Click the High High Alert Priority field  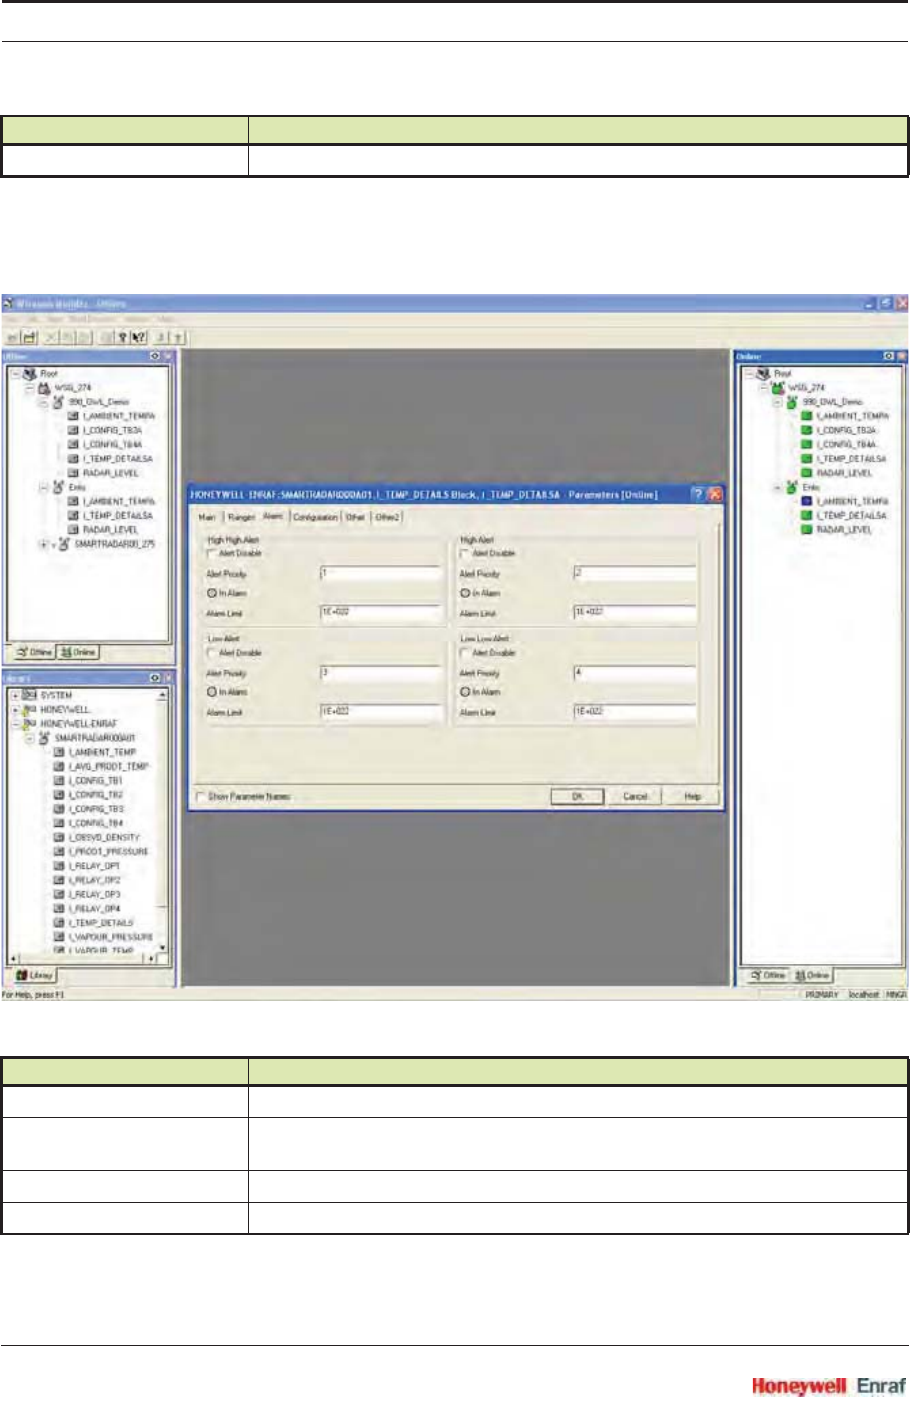click(380, 574)
